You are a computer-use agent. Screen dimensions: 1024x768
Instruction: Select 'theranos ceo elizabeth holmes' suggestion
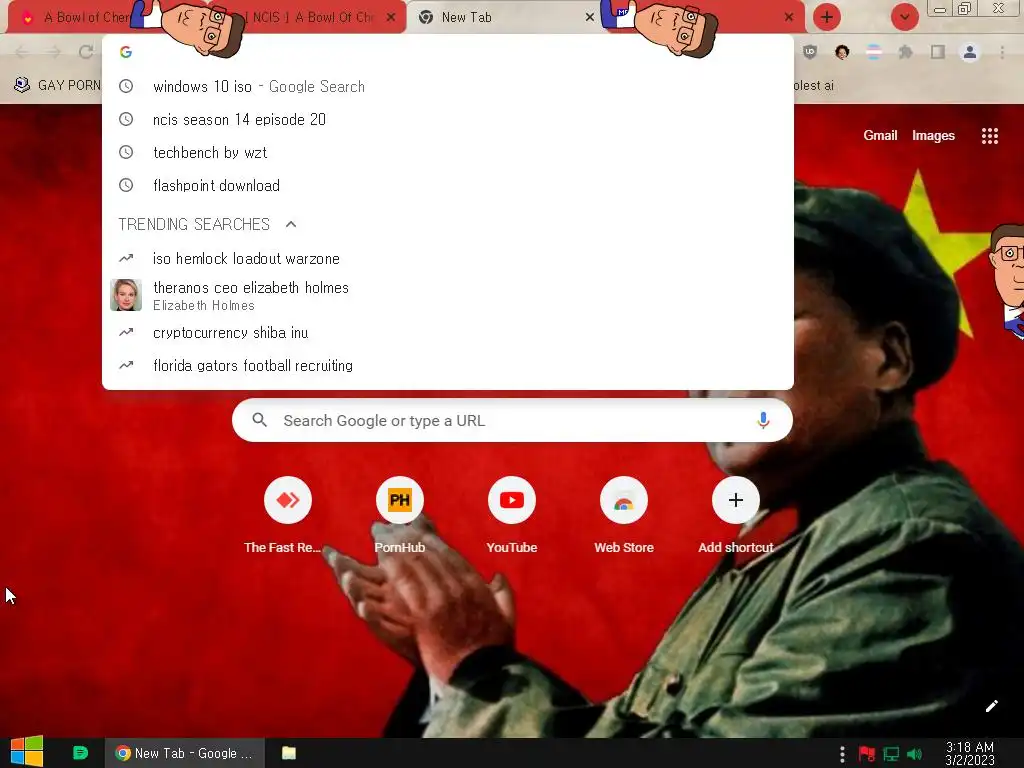click(447, 295)
